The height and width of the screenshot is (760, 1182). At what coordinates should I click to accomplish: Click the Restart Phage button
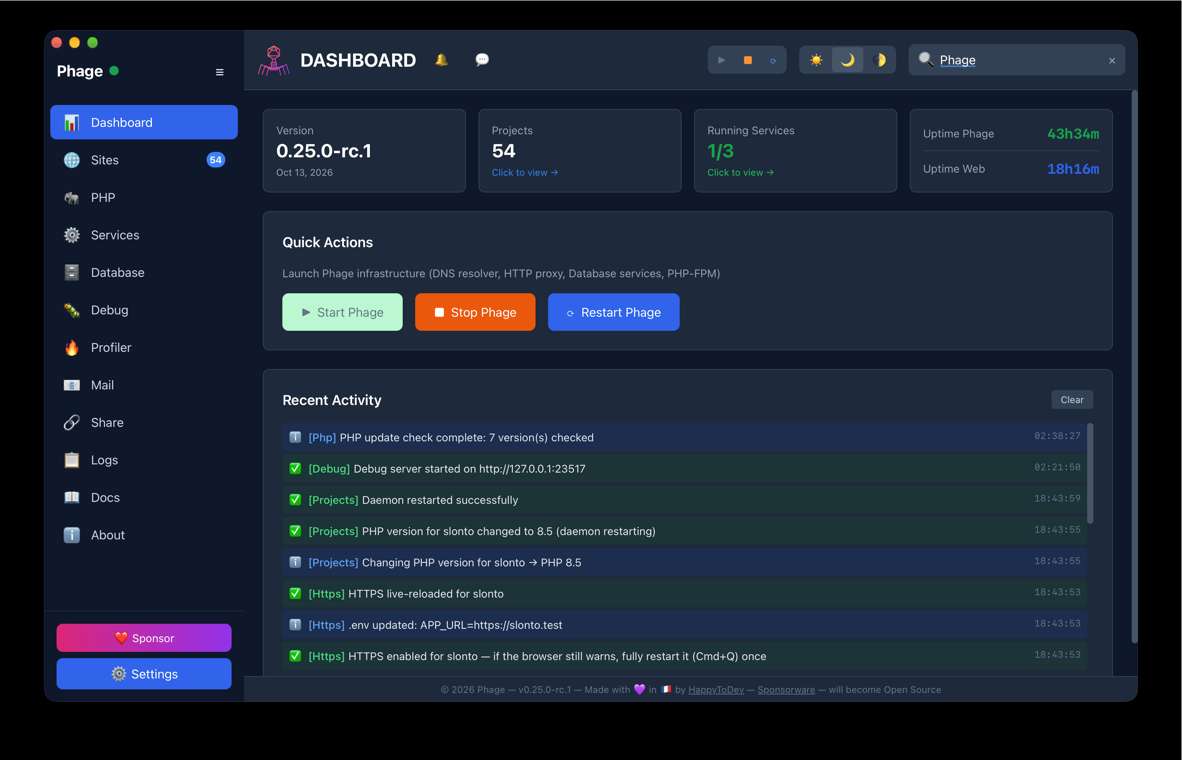click(614, 312)
